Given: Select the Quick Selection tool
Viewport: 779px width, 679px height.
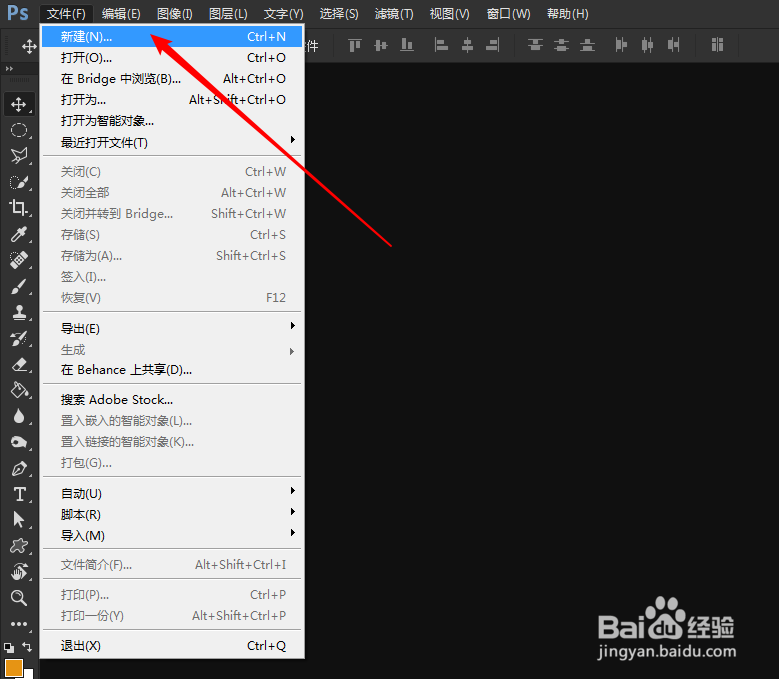Looking at the screenshot, I should (19, 182).
